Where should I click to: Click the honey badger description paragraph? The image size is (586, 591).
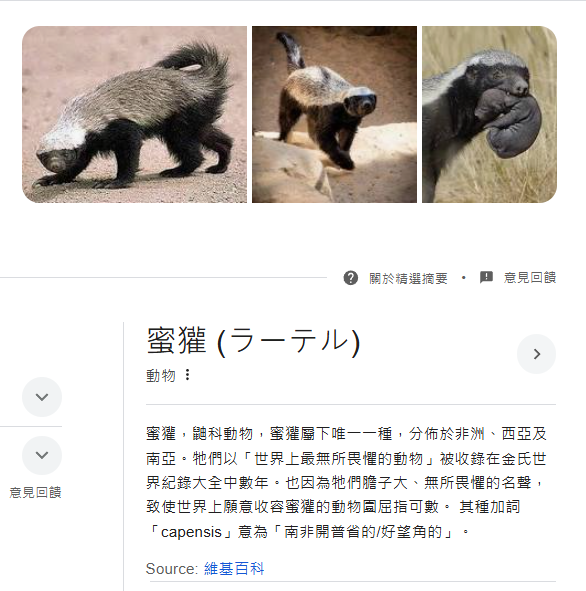click(346, 482)
